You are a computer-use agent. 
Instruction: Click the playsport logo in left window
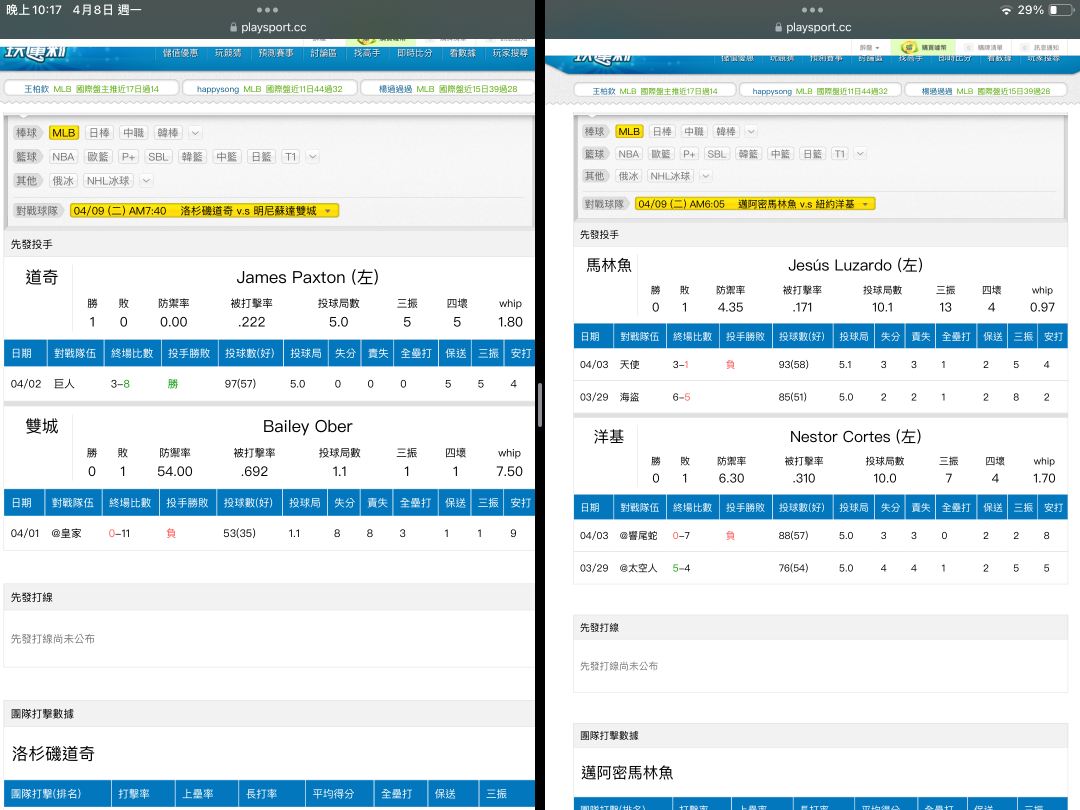(34, 54)
